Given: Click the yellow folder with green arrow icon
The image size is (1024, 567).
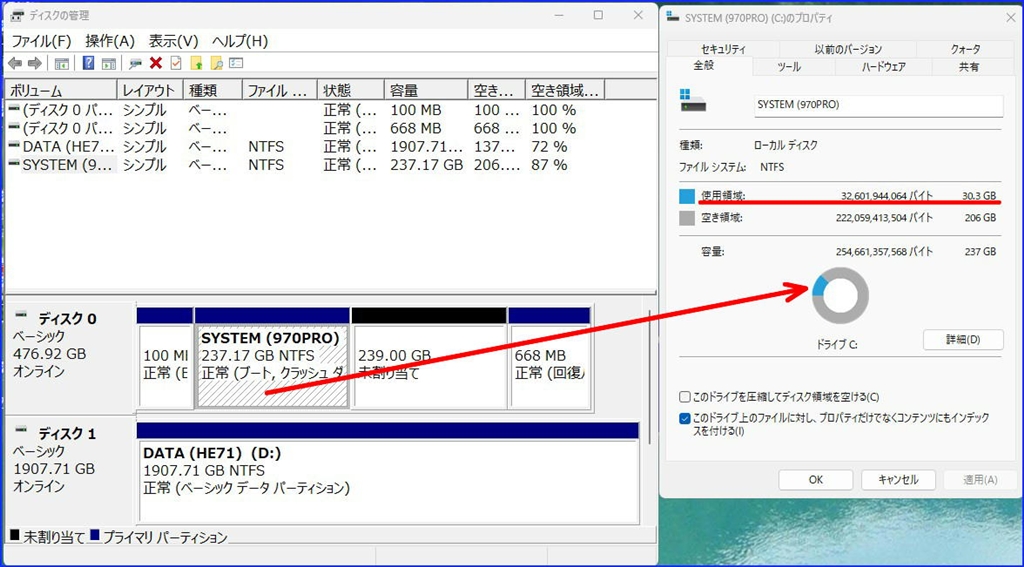Looking at the screenshot, I should 196,63.
